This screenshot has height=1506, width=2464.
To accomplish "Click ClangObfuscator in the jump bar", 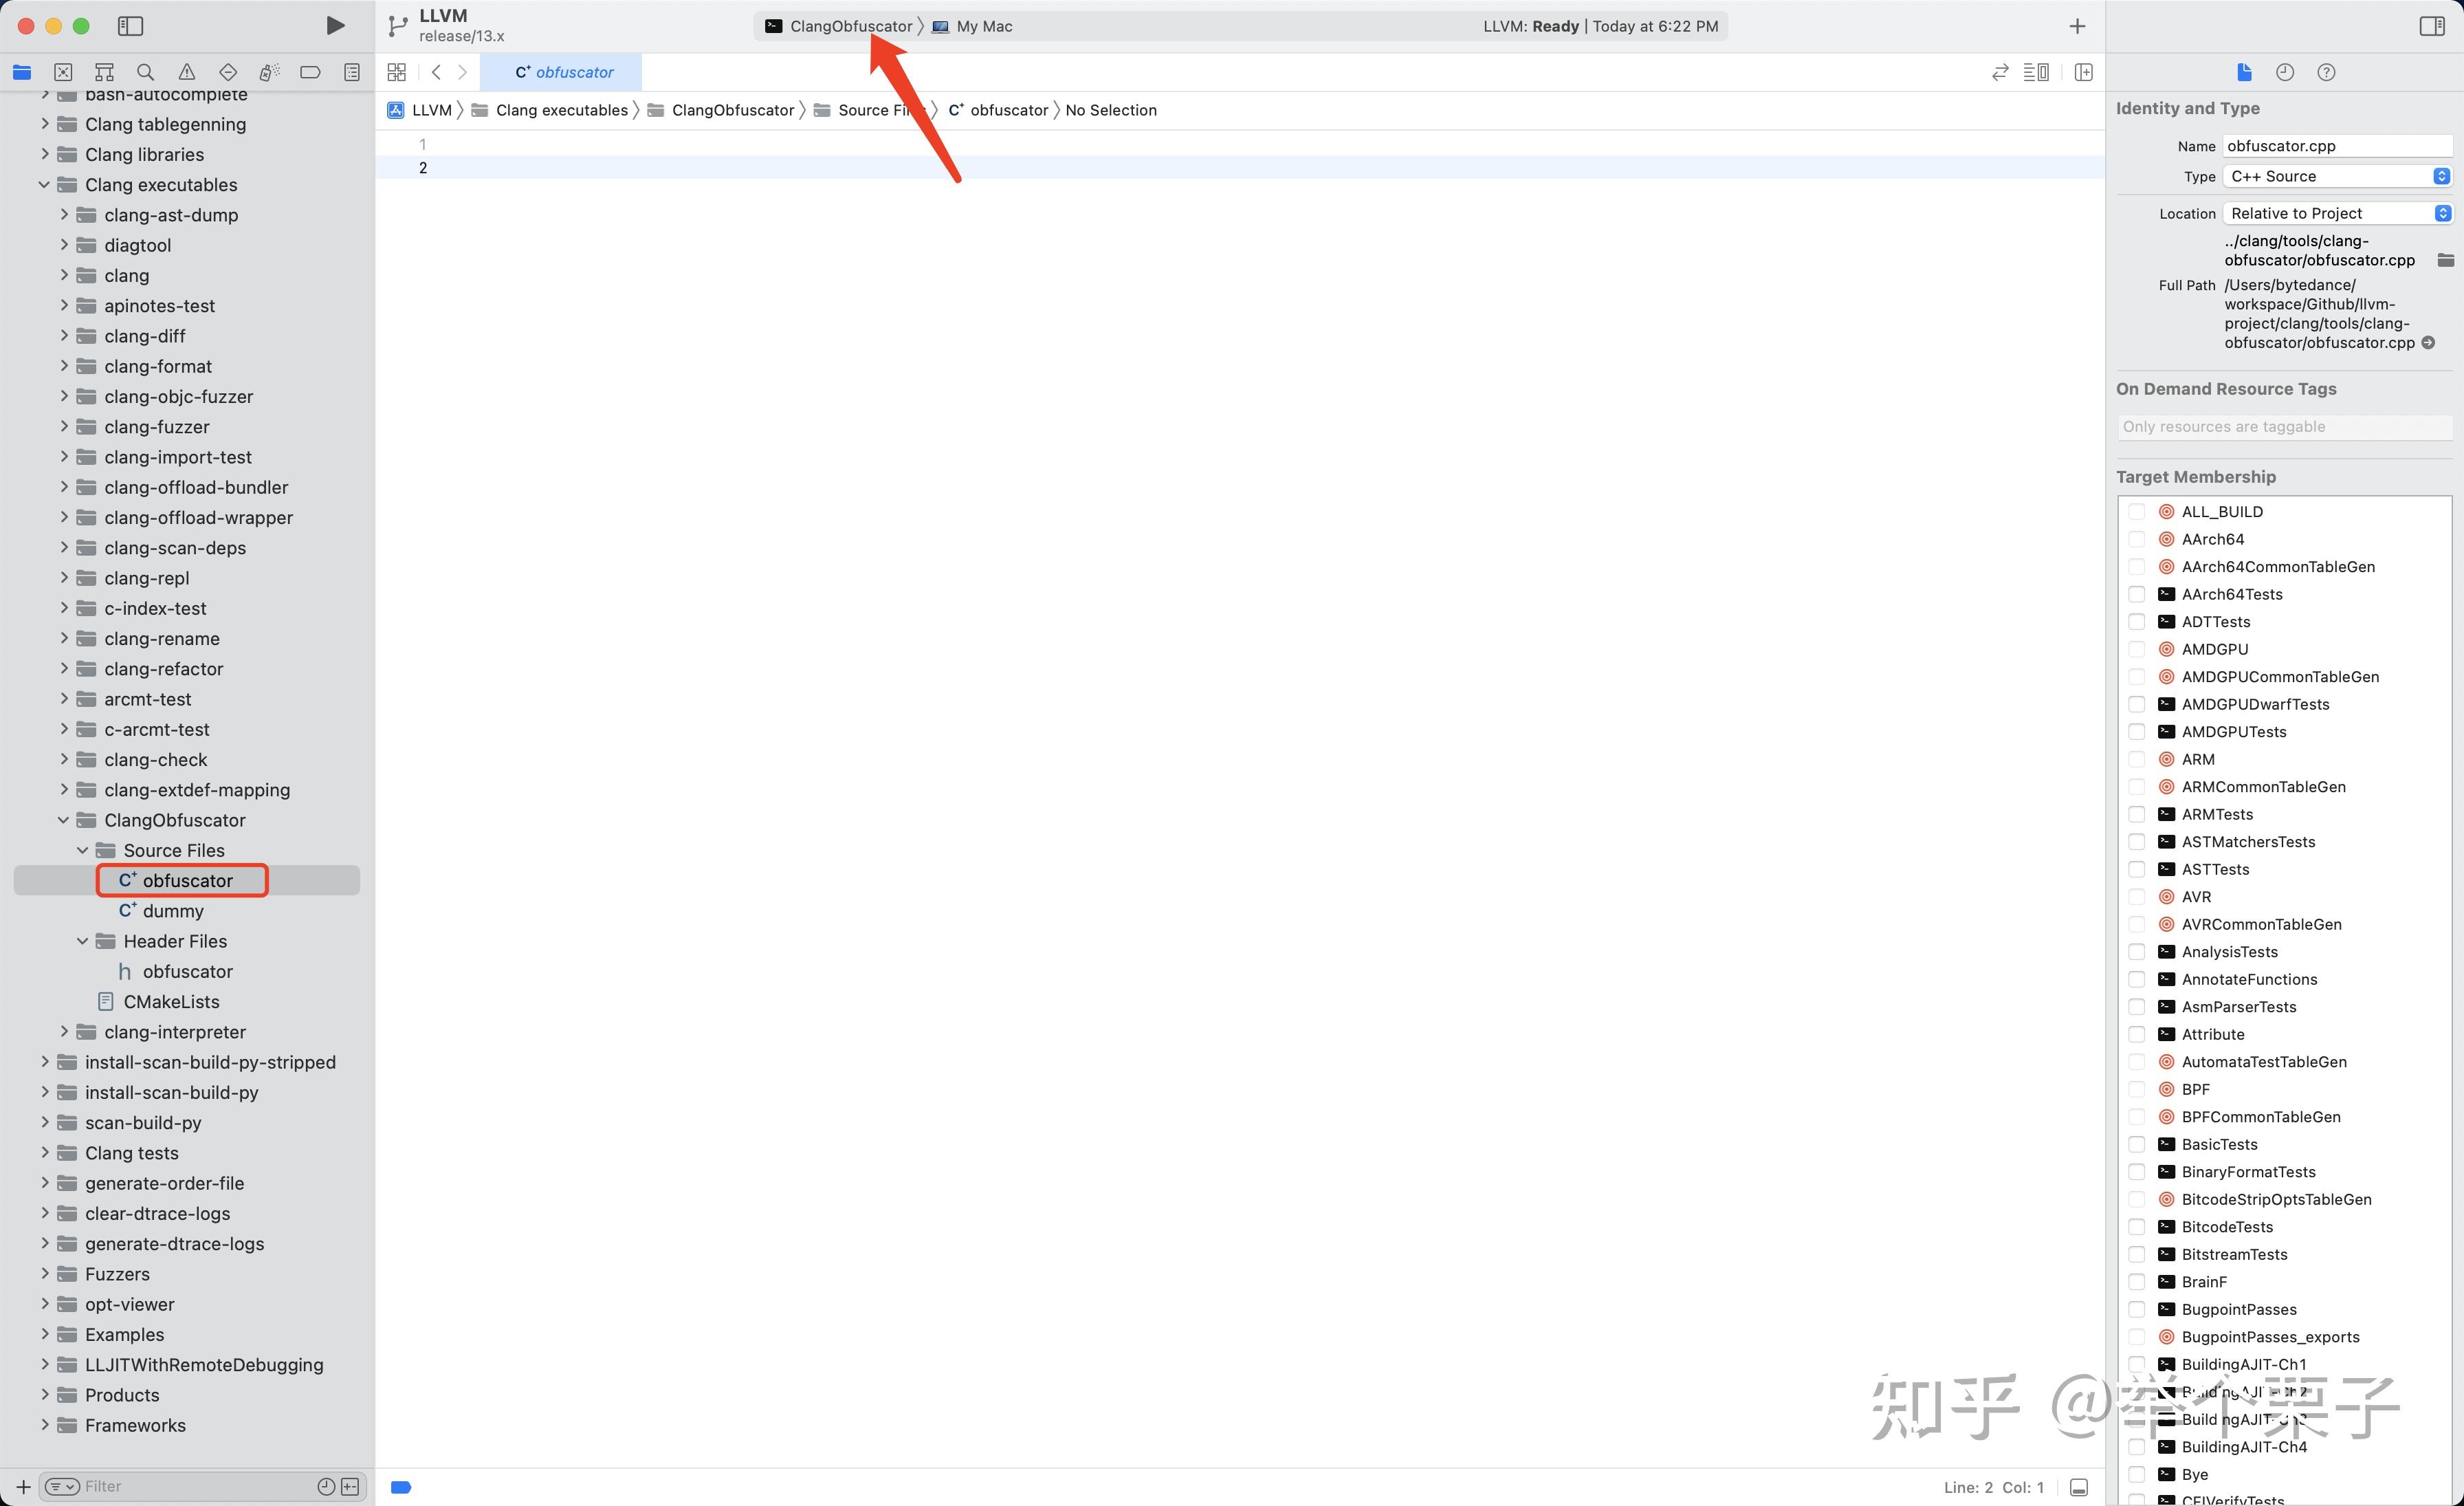I will pos(732,110).
